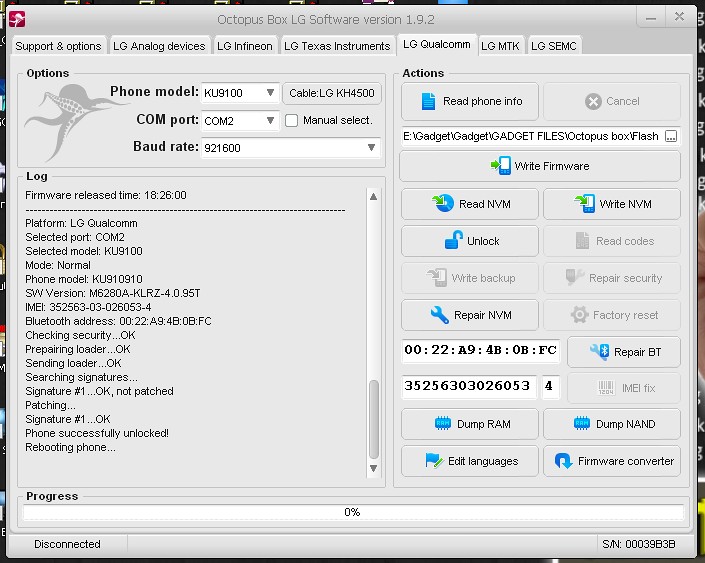Click the log scrollbar down arrow
This screenshot has width=705, height=563.
(373, 468)
